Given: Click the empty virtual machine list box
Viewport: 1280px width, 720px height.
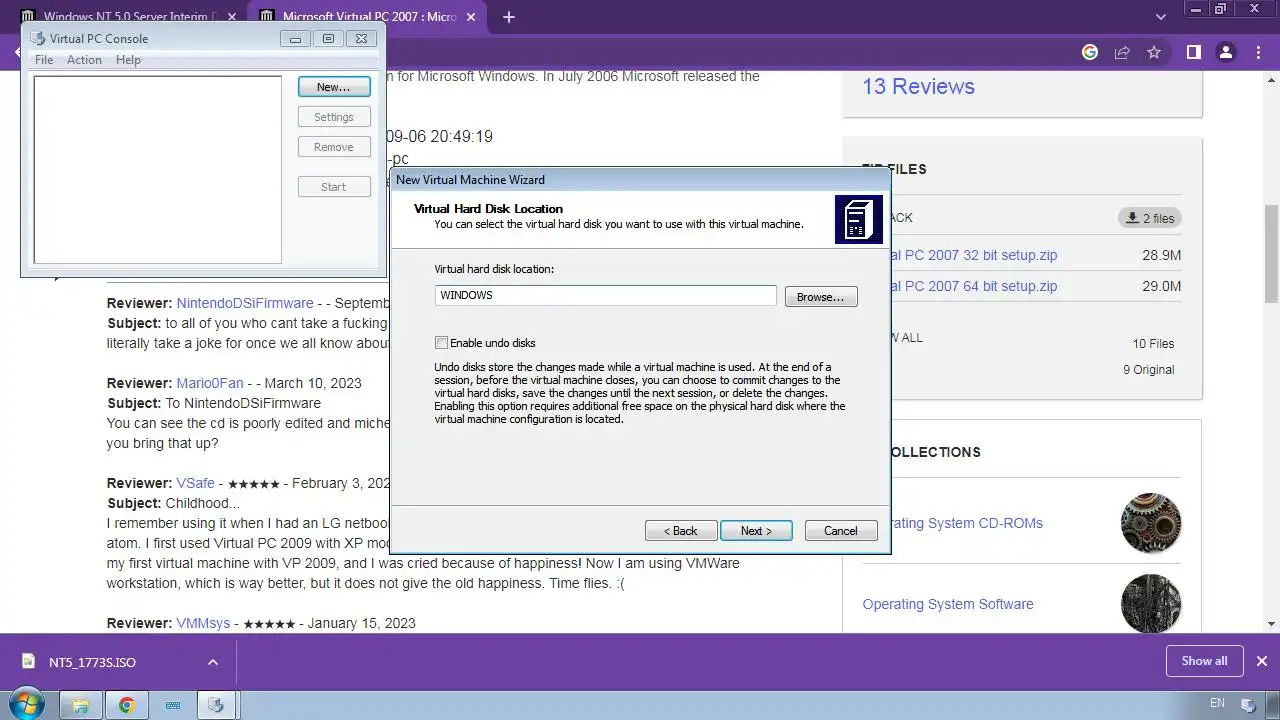Looking at the screenshot, I should click(x=158, y=170).
